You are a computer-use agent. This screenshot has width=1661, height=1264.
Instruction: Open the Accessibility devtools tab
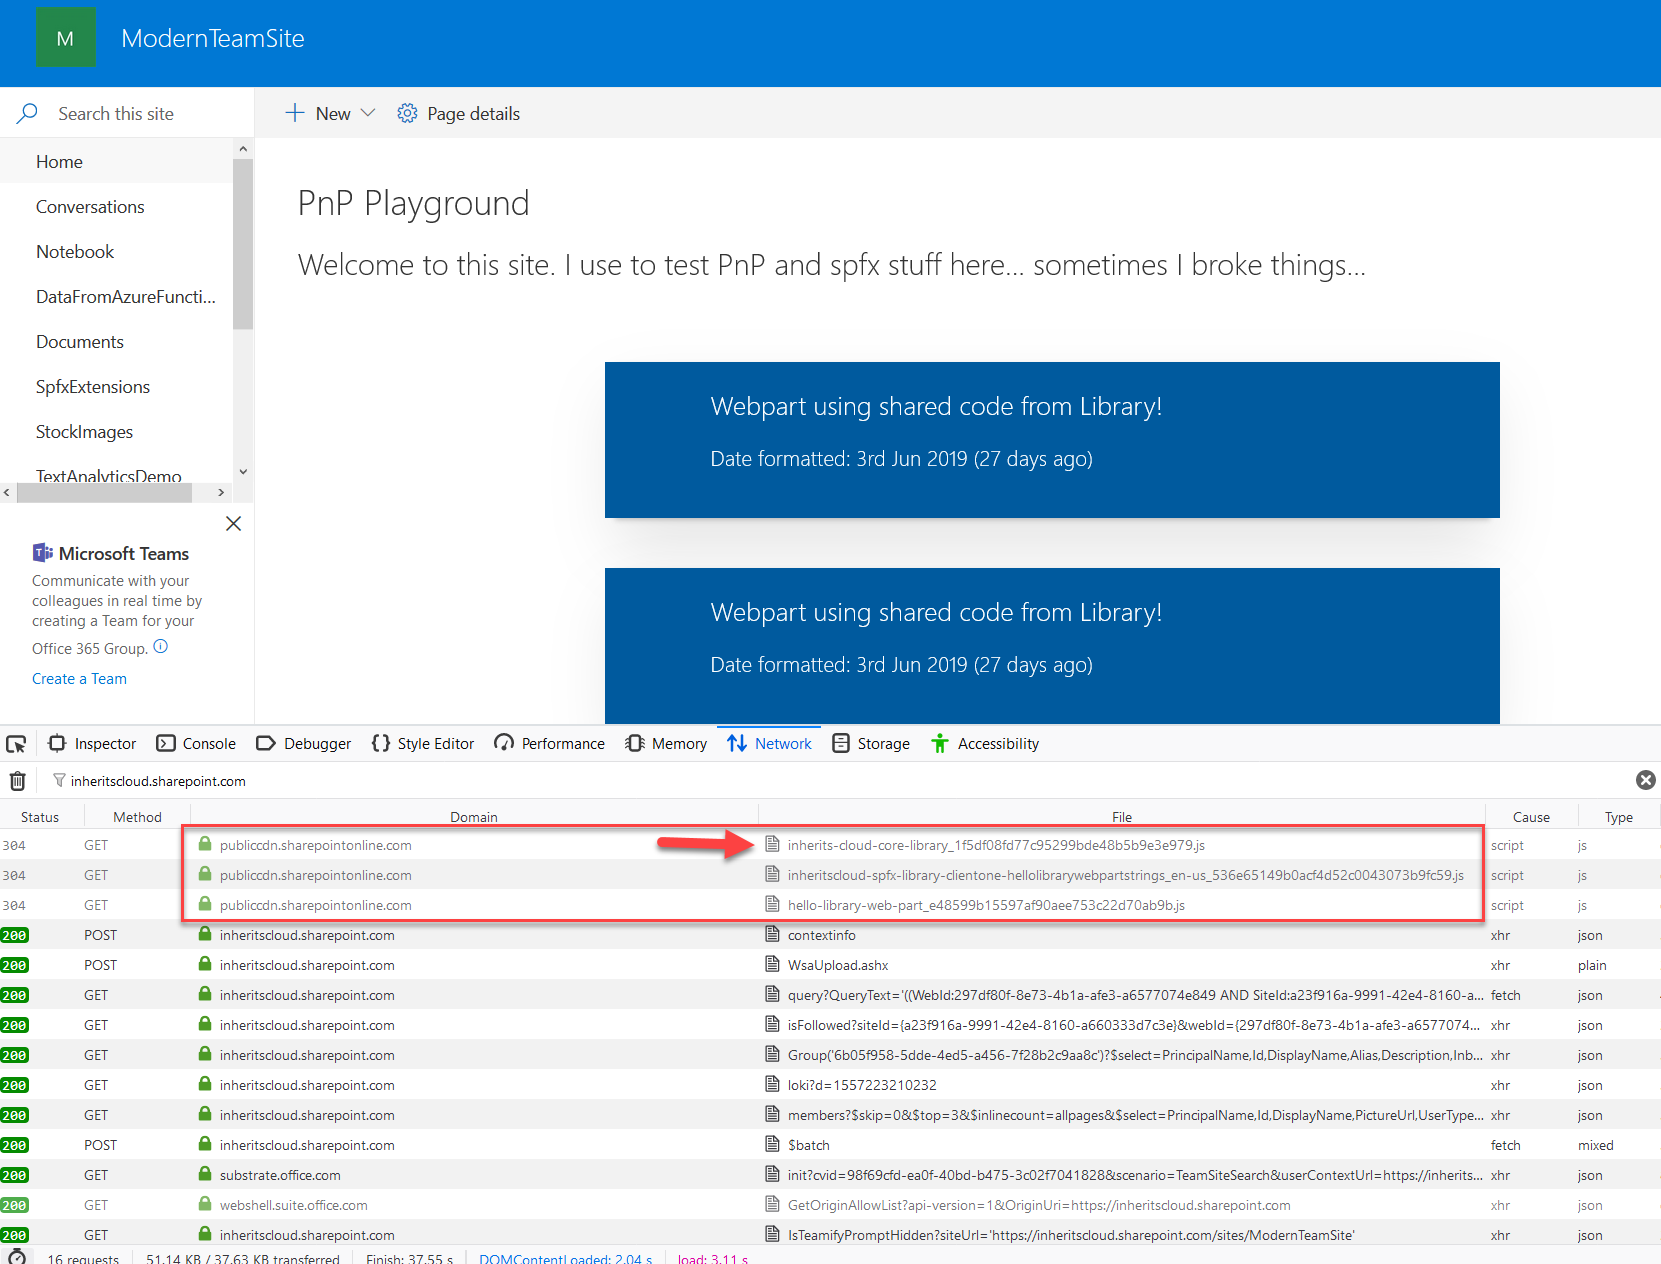(x=985, y=744)
